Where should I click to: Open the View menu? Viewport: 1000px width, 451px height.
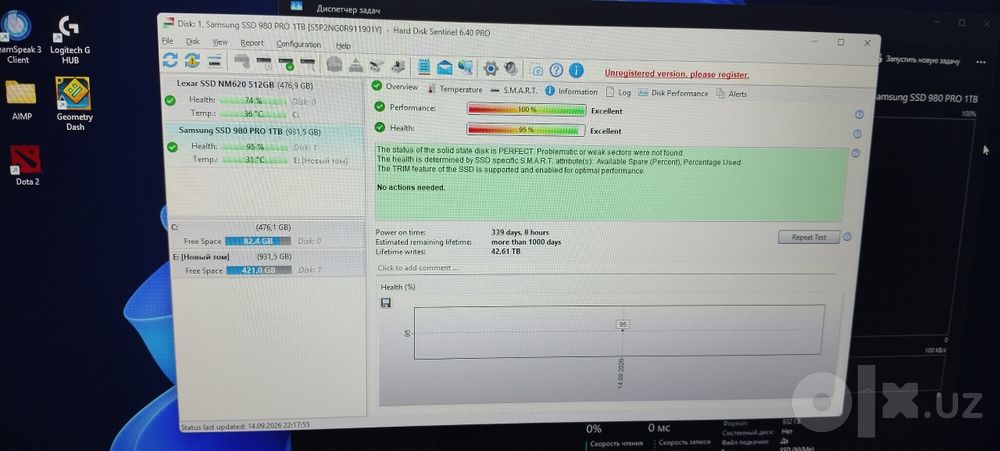(x=220, y=42)
